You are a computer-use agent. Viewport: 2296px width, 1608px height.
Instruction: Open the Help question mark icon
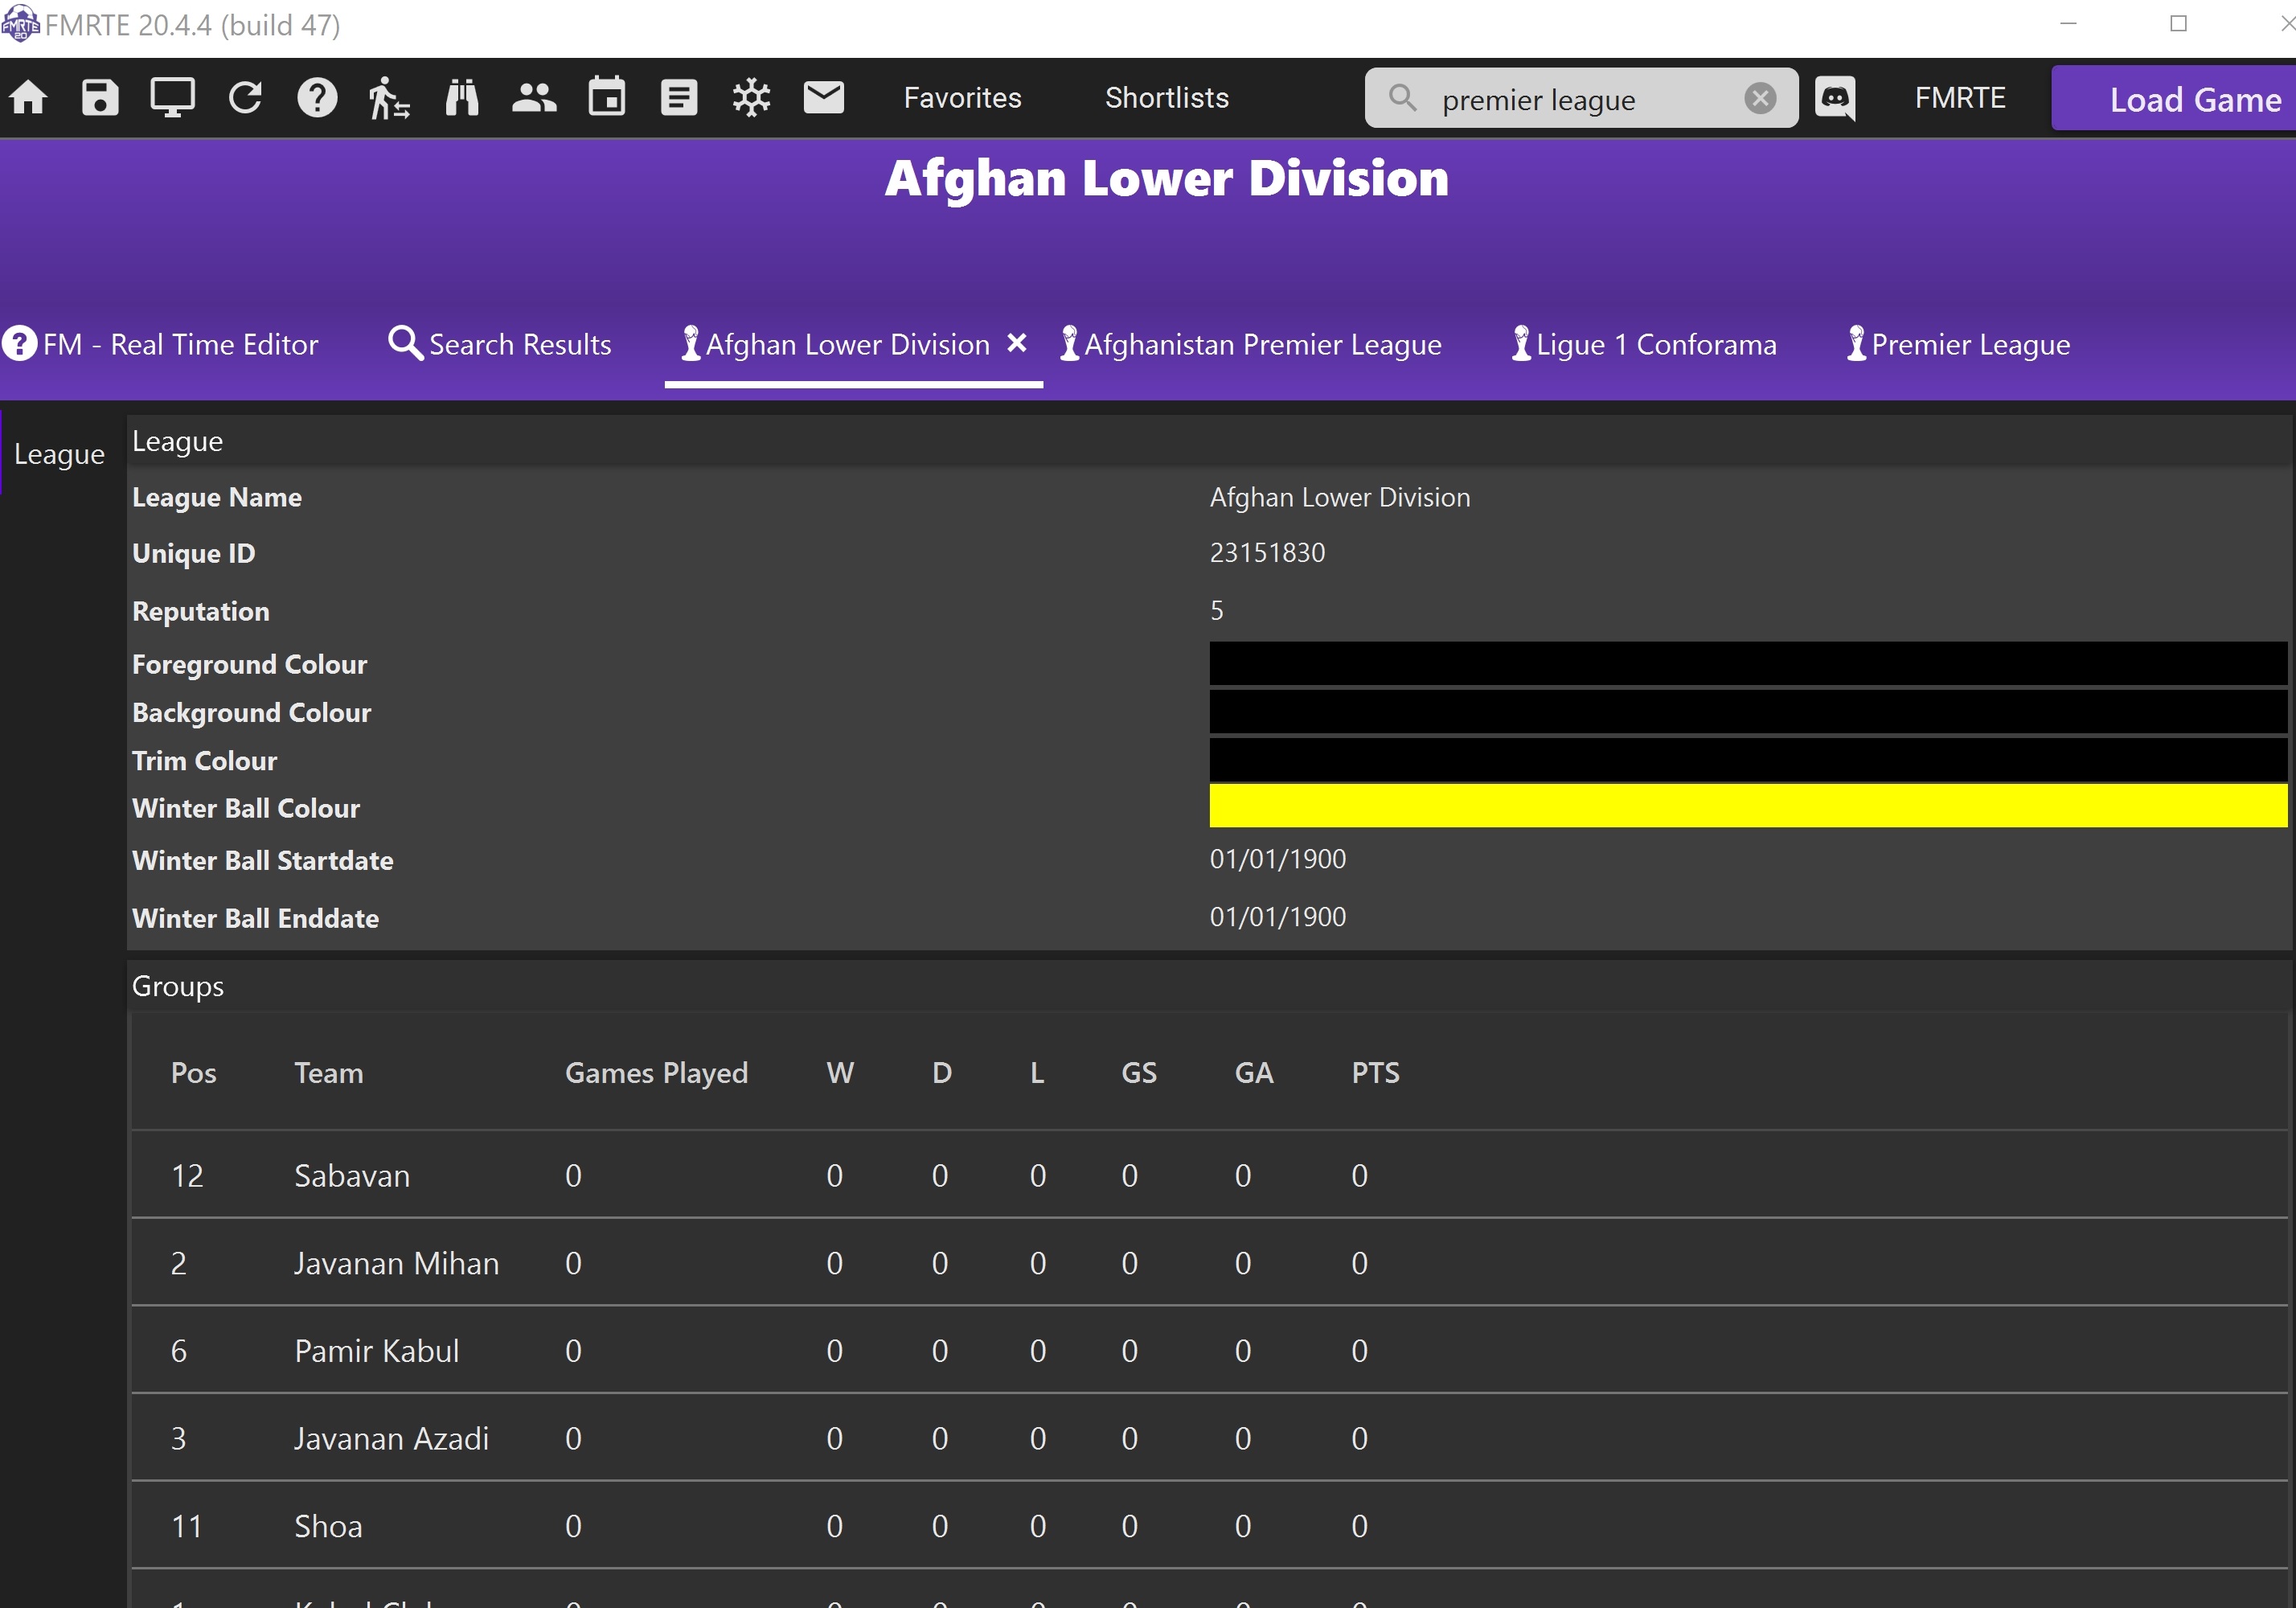click(x=317, y=98)
